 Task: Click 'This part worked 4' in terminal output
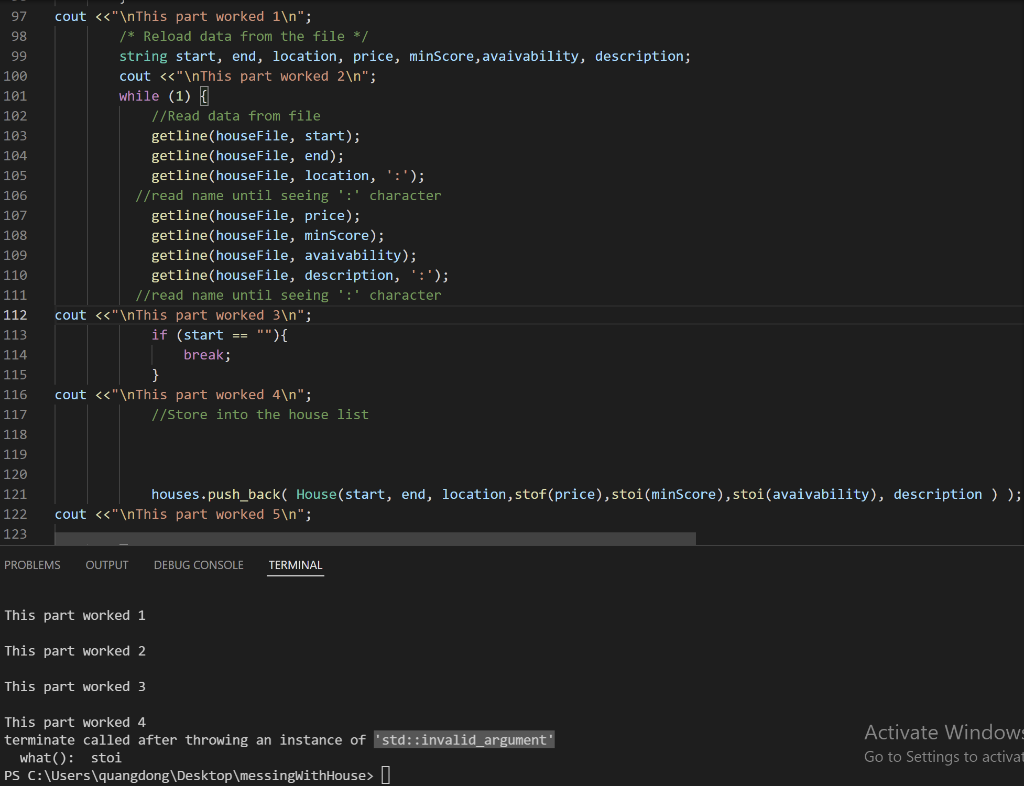tap(74, 722)
